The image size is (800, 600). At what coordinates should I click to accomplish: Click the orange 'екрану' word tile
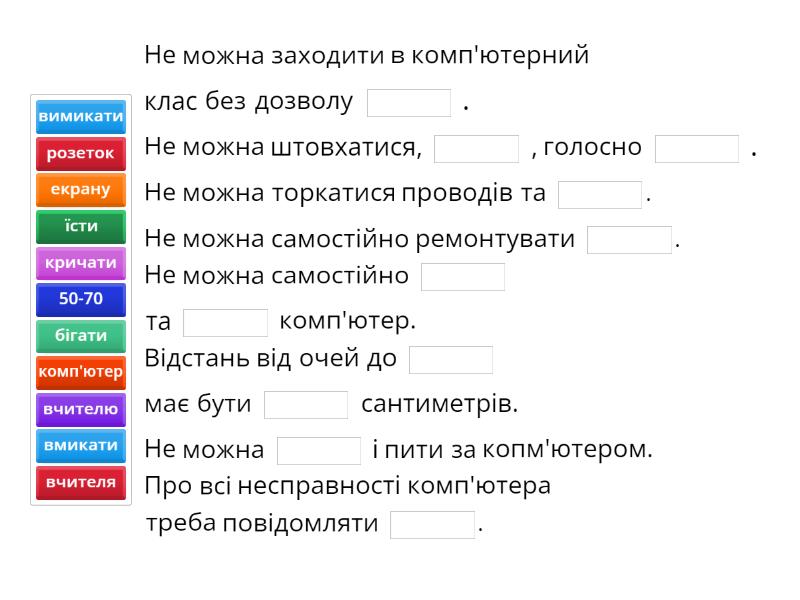click(x=81, y=189)
